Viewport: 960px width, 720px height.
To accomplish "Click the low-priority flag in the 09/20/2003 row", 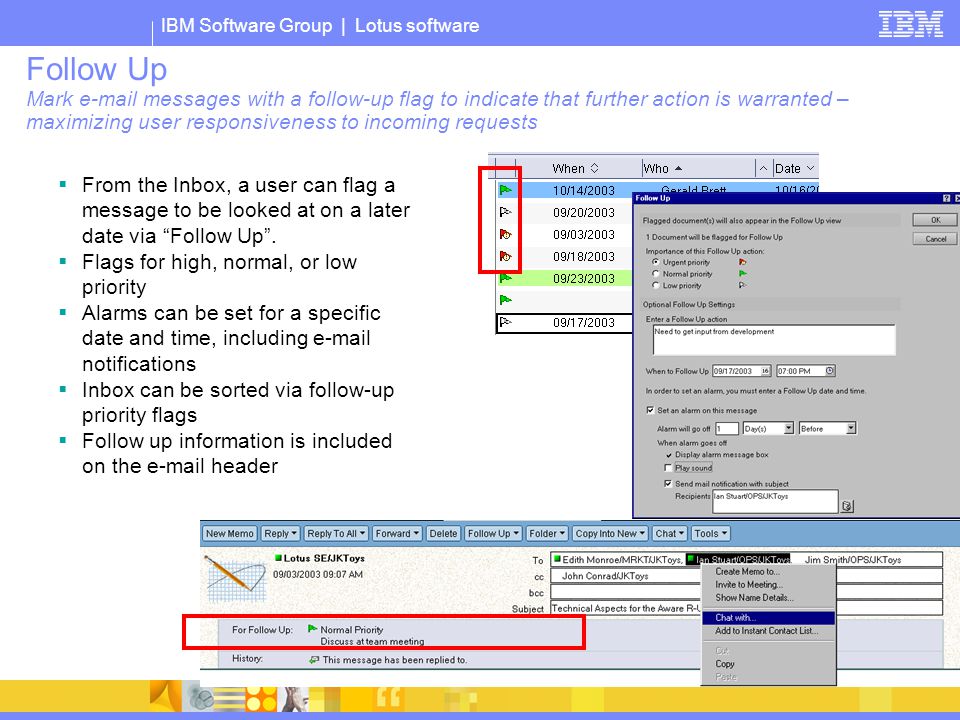I will [x=505, y=212].
